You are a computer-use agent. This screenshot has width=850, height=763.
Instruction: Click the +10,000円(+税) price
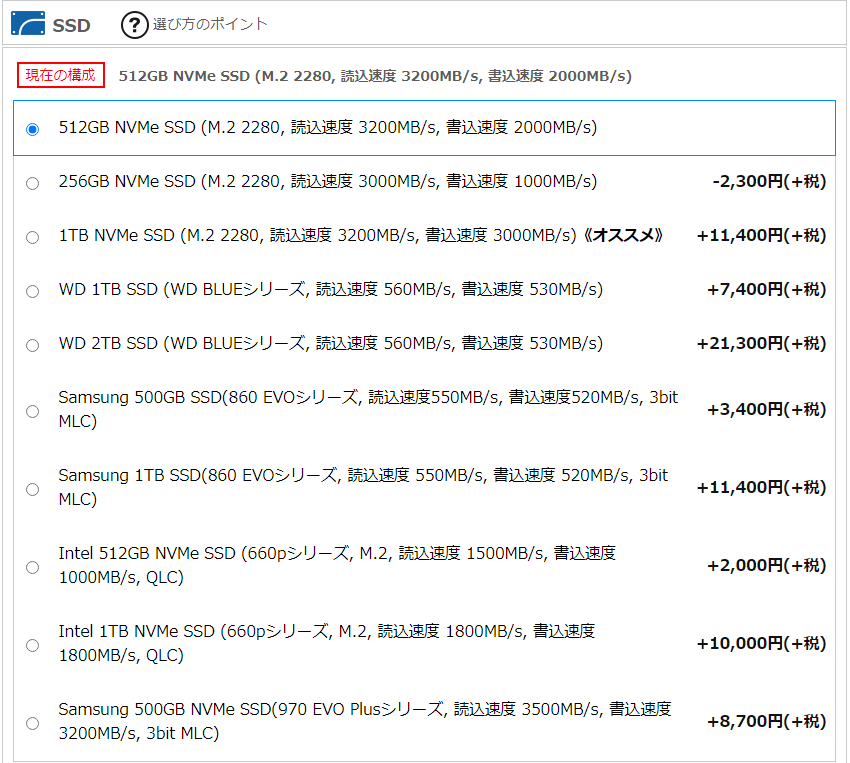(x=762, y=643)
